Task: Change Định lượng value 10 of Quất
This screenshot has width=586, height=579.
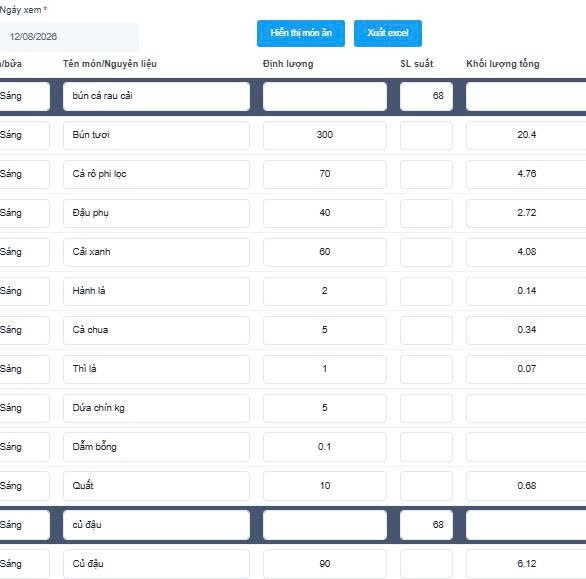Action: tap(325, 486)
